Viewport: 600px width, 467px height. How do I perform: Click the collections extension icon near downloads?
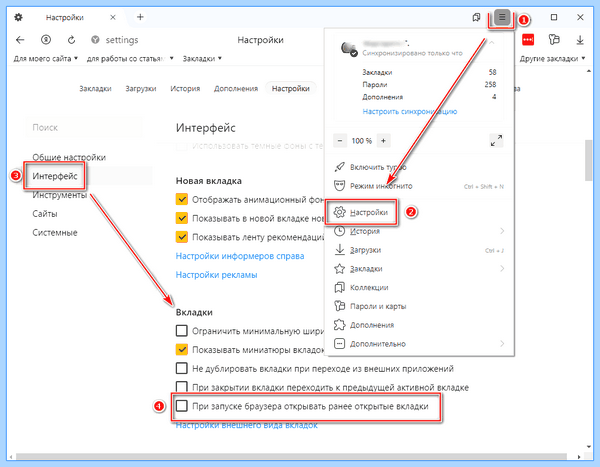coord(554,39)
